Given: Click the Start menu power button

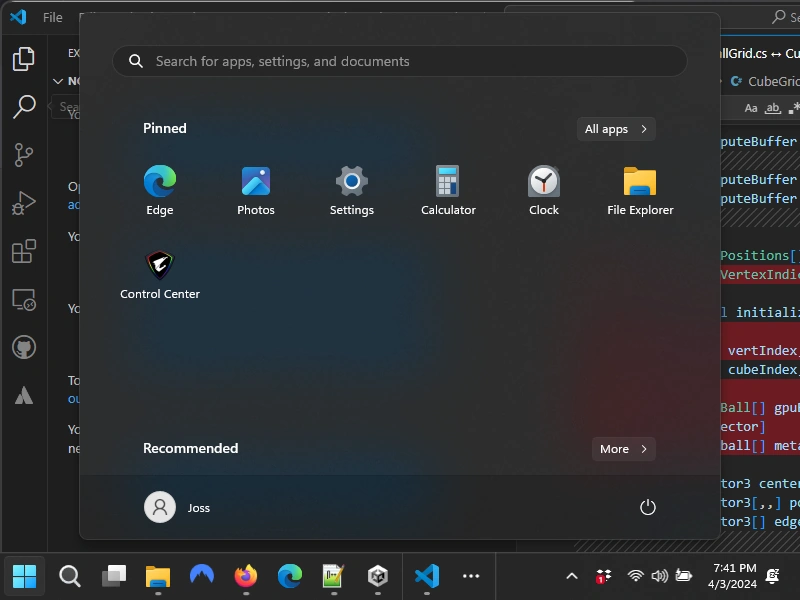Looking at the screenshot, I should click(x=647, y=507).
